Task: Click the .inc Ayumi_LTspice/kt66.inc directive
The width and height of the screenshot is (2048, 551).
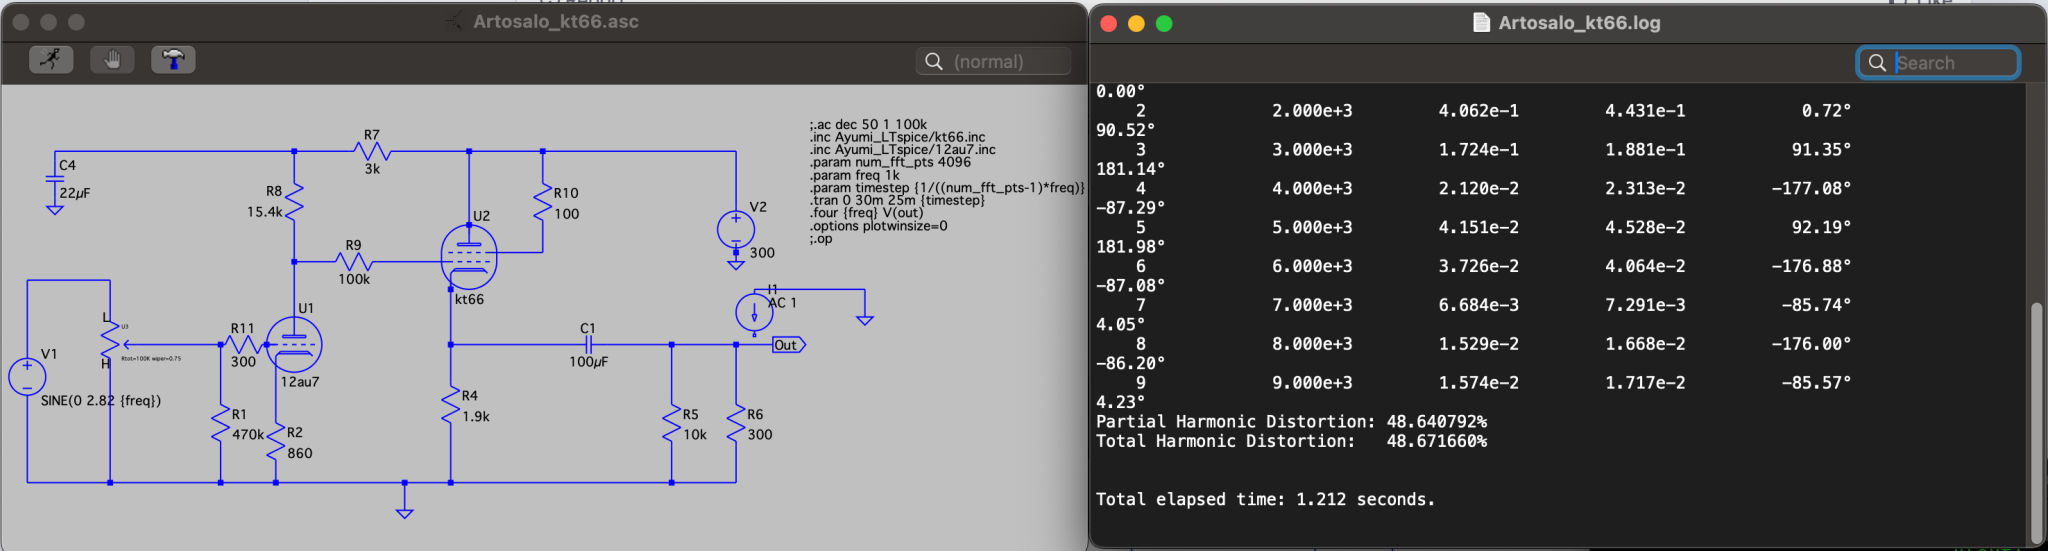Action: coord(897,137)
